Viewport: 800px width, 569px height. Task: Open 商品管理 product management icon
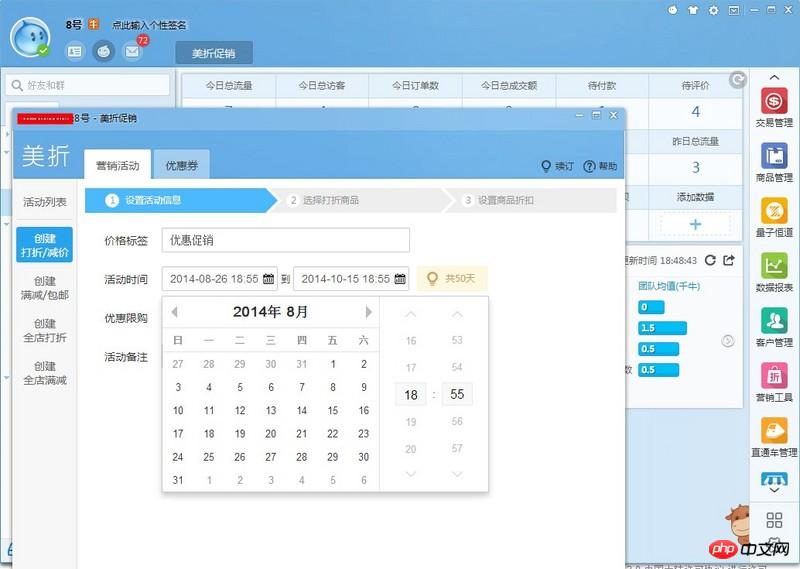pyautogui.click(x=774, y=155)
